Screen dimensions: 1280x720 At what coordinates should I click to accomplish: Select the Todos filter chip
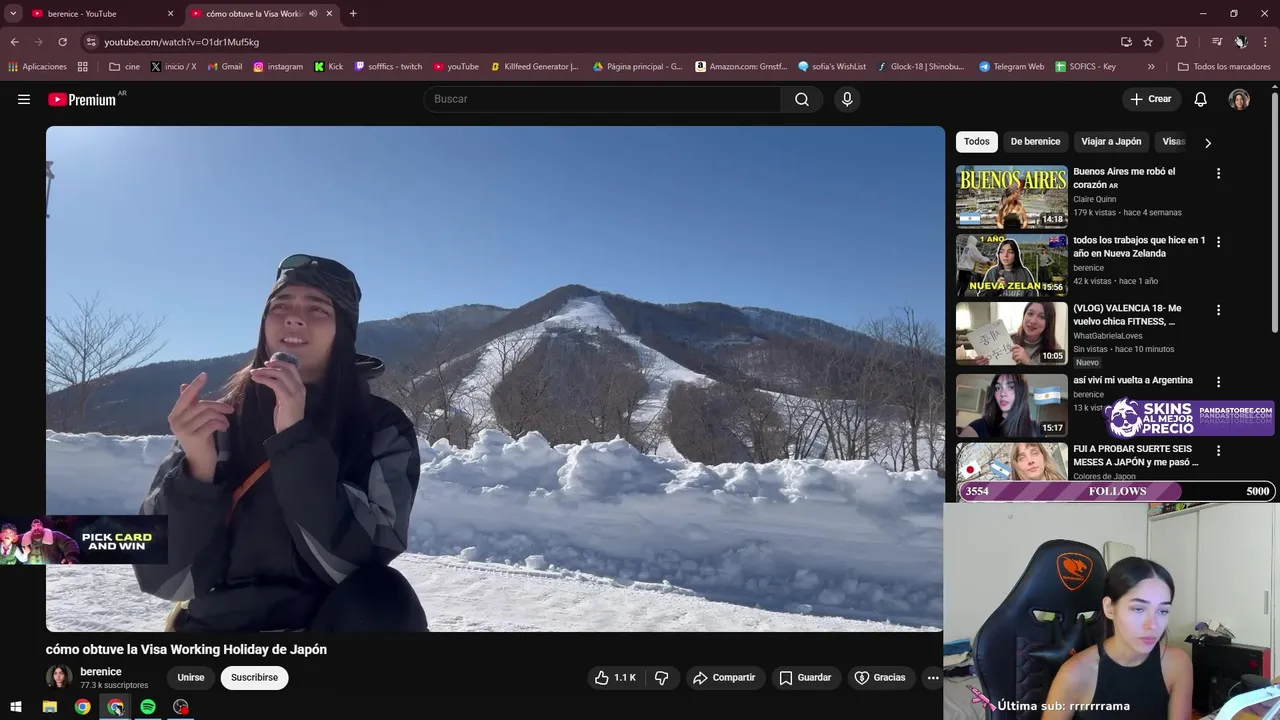977,142
